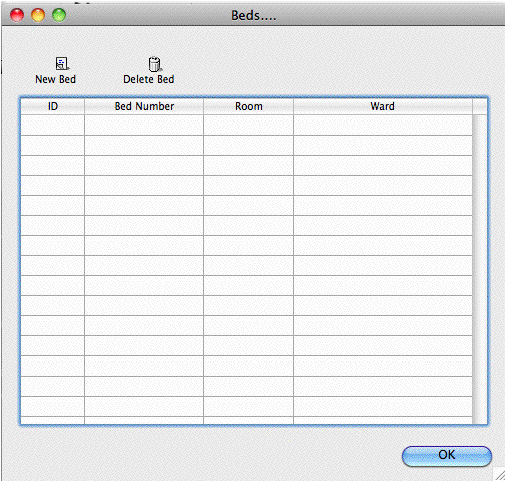
Task: Click the New Bed icon
Action: tap(62, 63)
